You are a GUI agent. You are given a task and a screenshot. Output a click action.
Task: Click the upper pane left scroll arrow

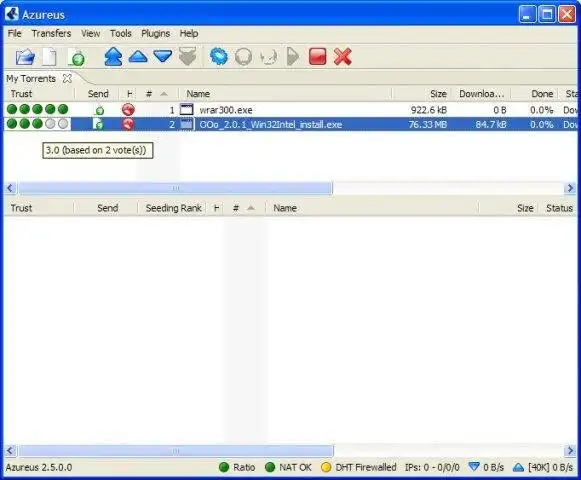[x=10, y=188]
